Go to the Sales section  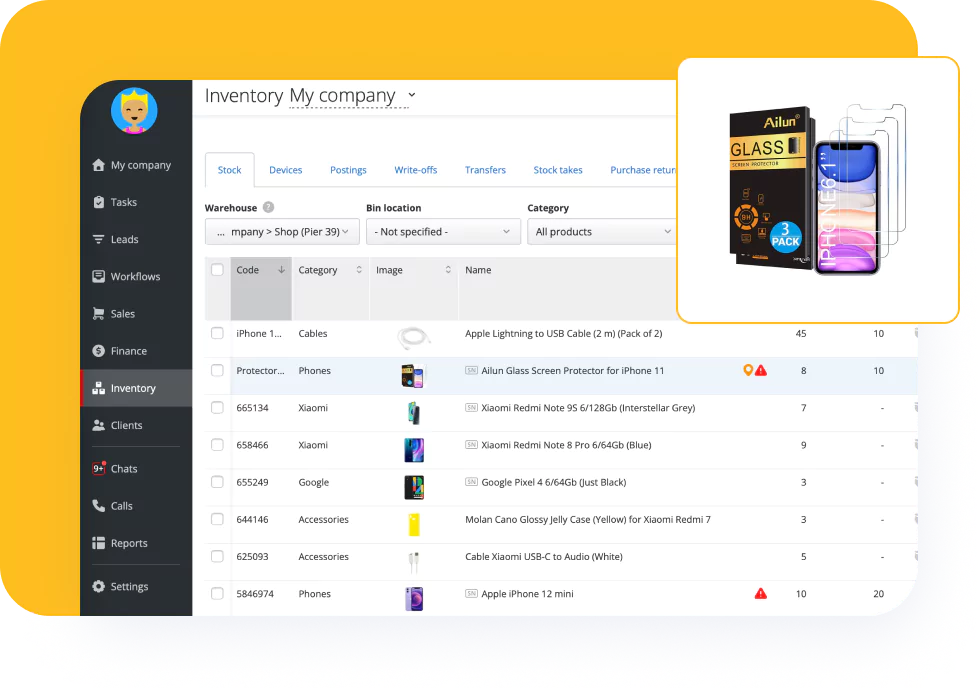(x=122, y=313)
